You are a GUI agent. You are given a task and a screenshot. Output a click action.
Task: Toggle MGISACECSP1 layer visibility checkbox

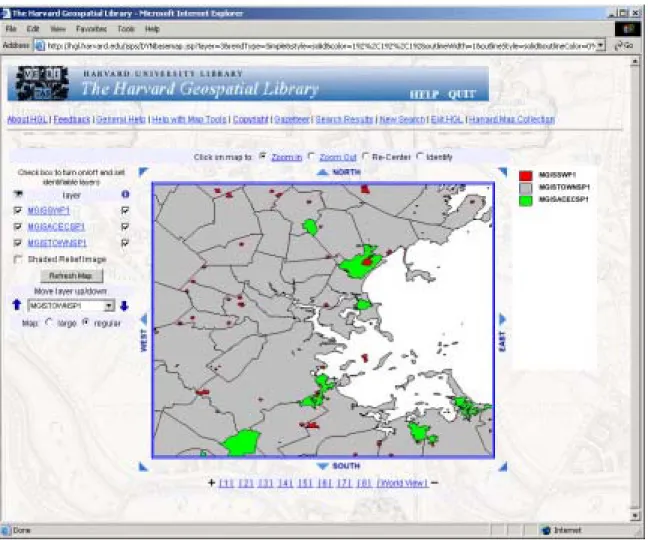coord(18,227)
